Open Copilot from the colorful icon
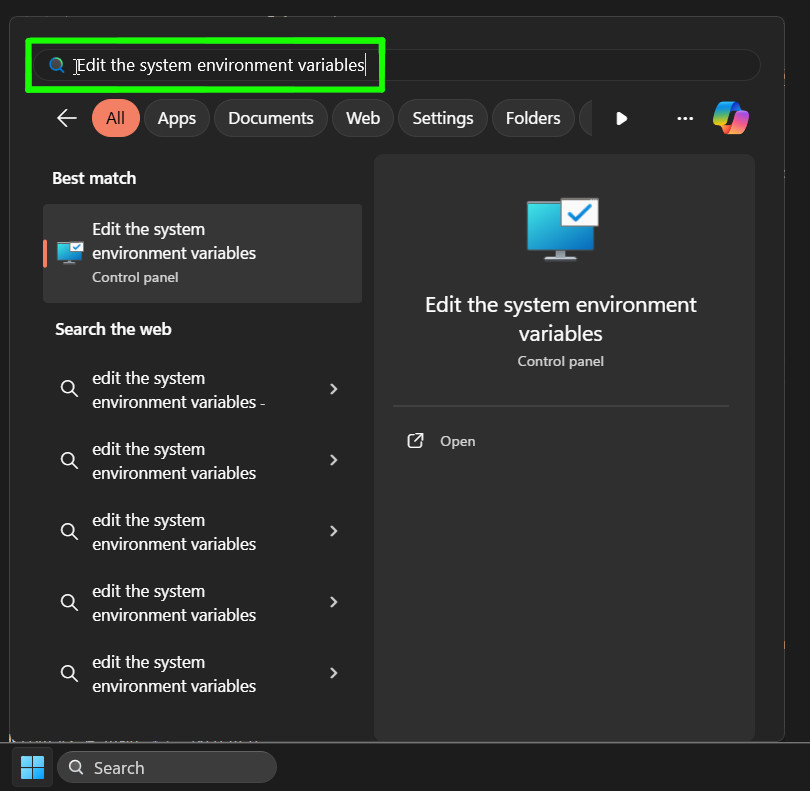The image size is (810, 791). [731, 118]
